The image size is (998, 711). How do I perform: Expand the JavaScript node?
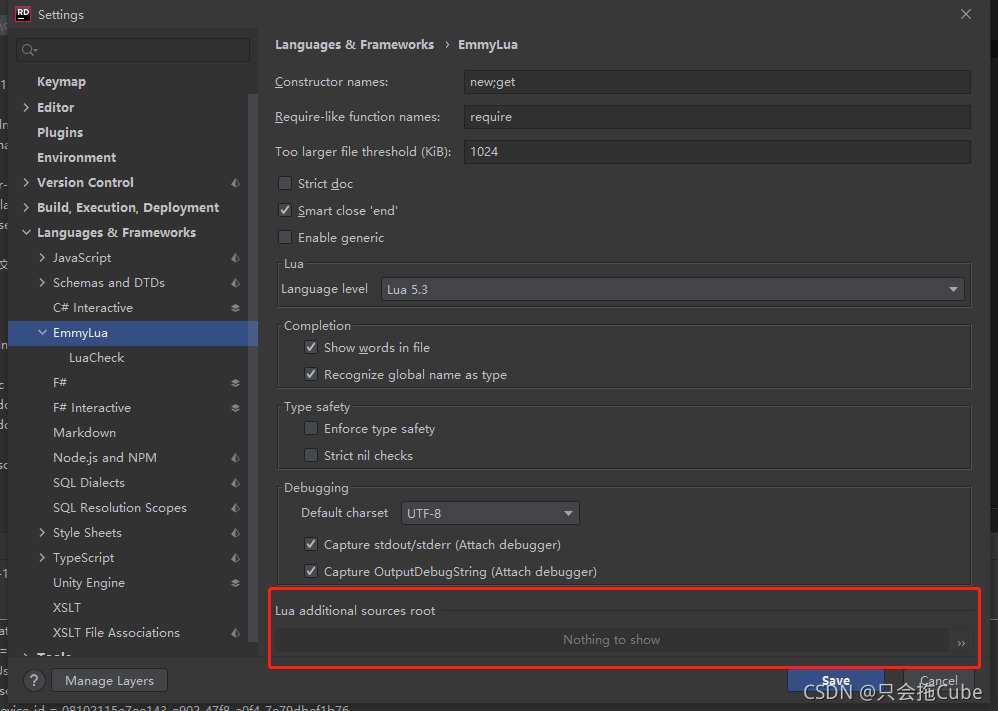click(42, 258)
